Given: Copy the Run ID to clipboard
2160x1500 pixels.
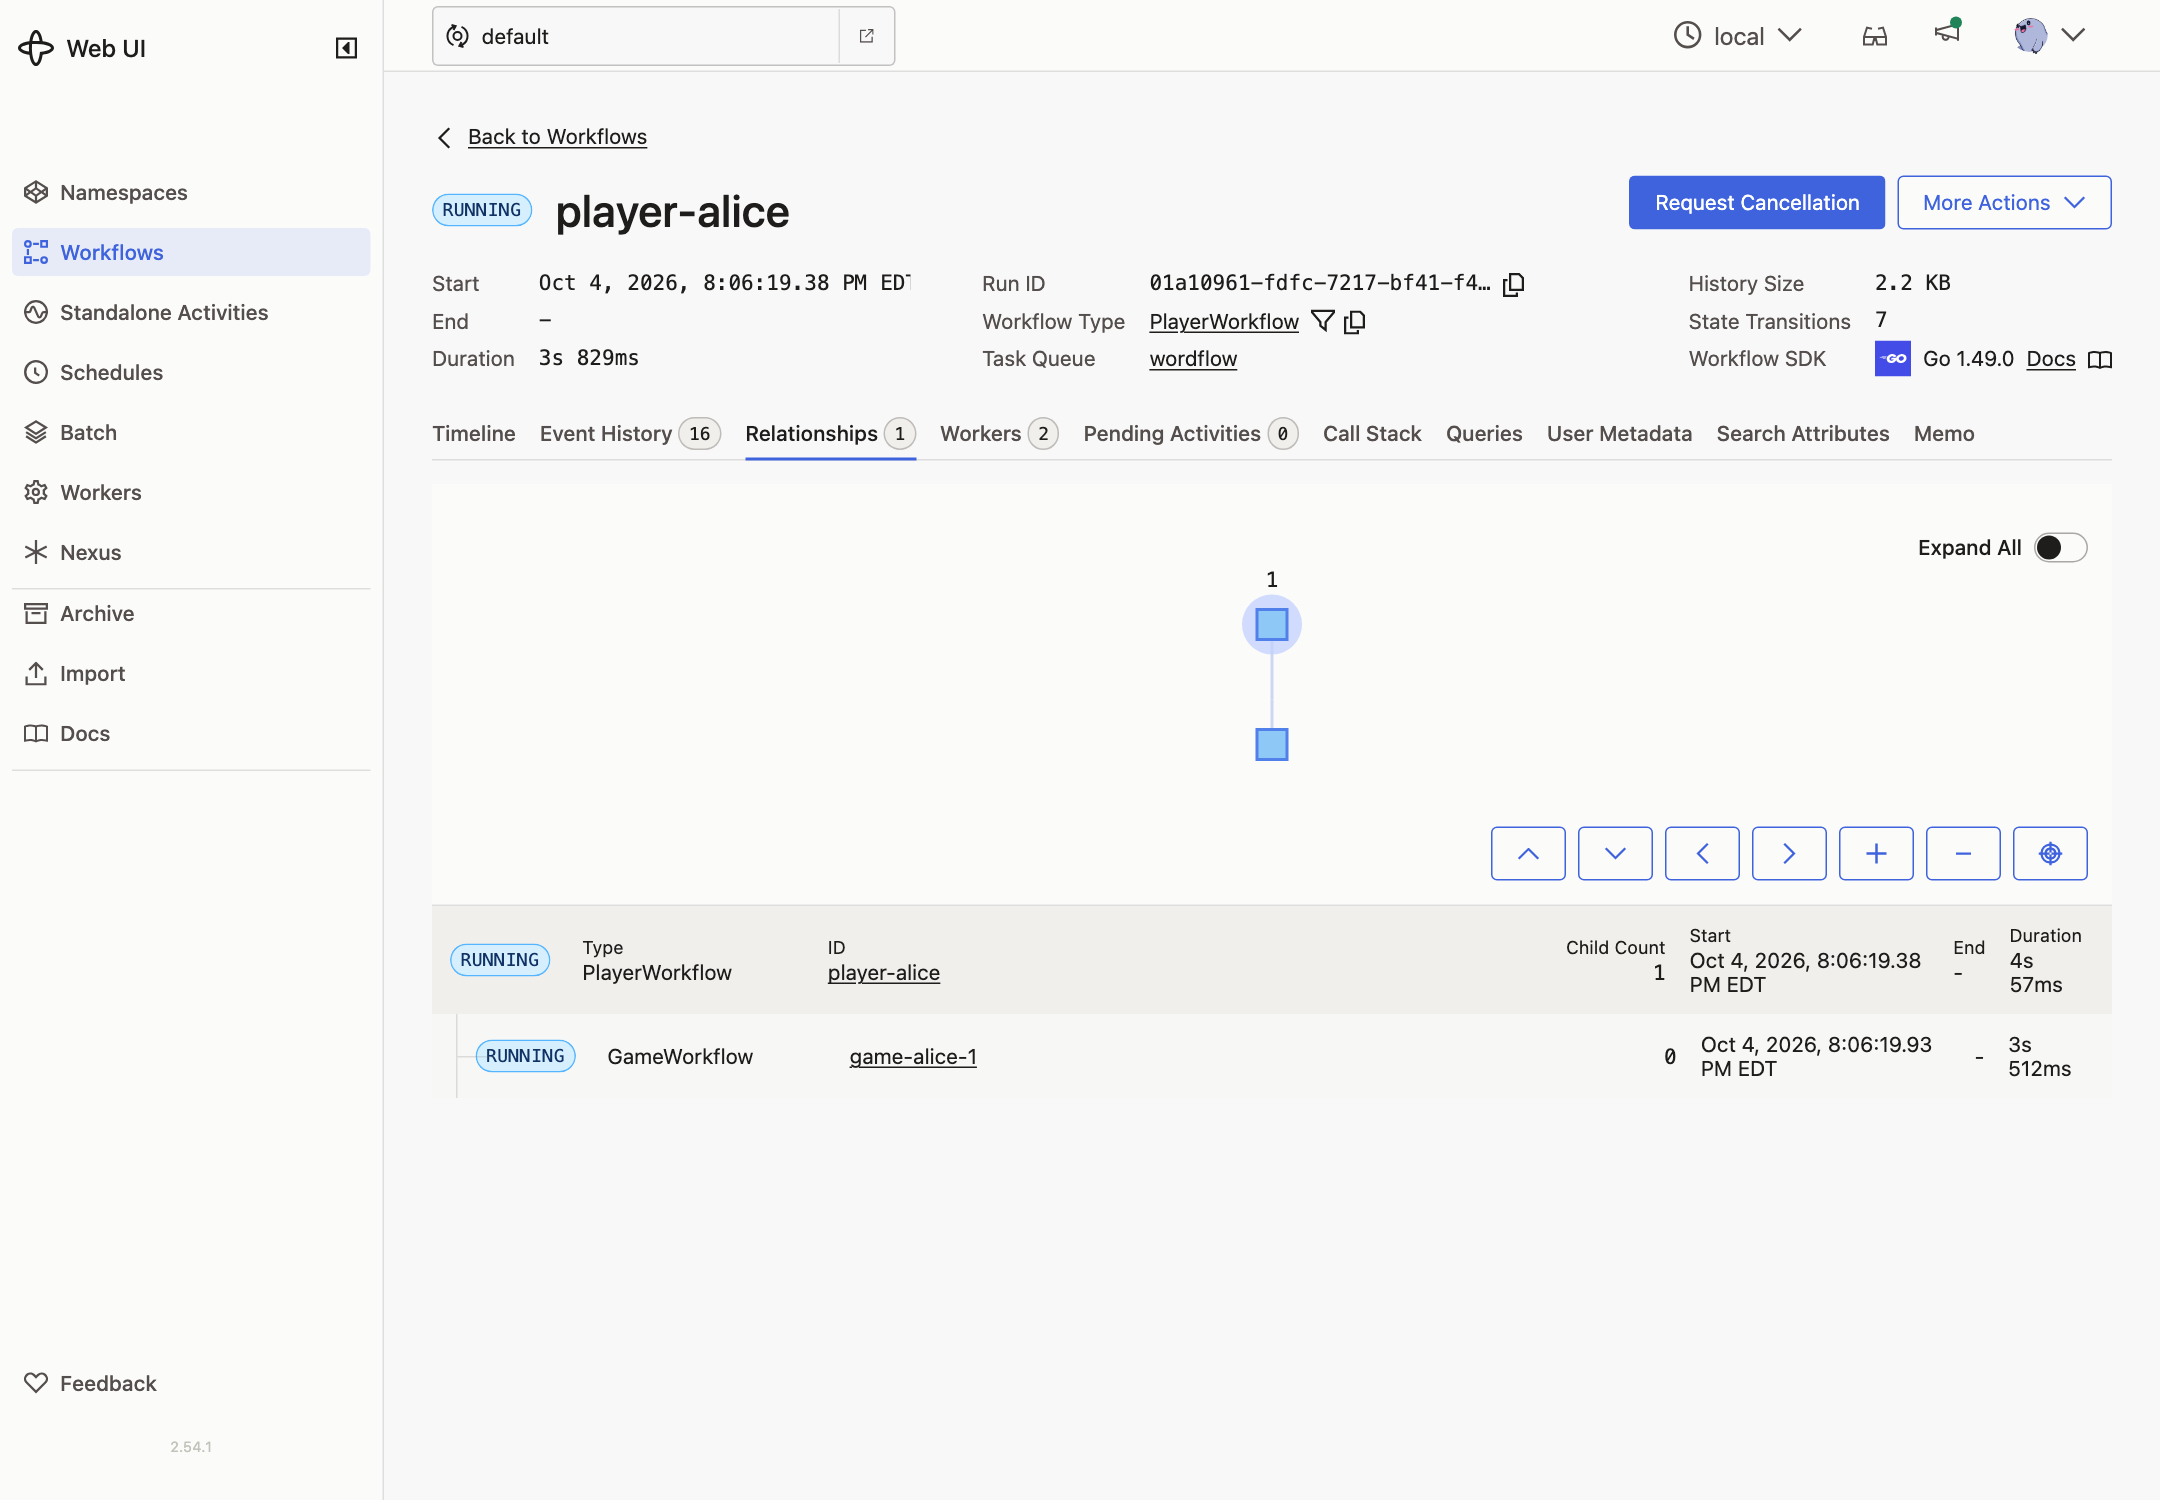Looking at the screenshot, I should [x=1514, y=284].
